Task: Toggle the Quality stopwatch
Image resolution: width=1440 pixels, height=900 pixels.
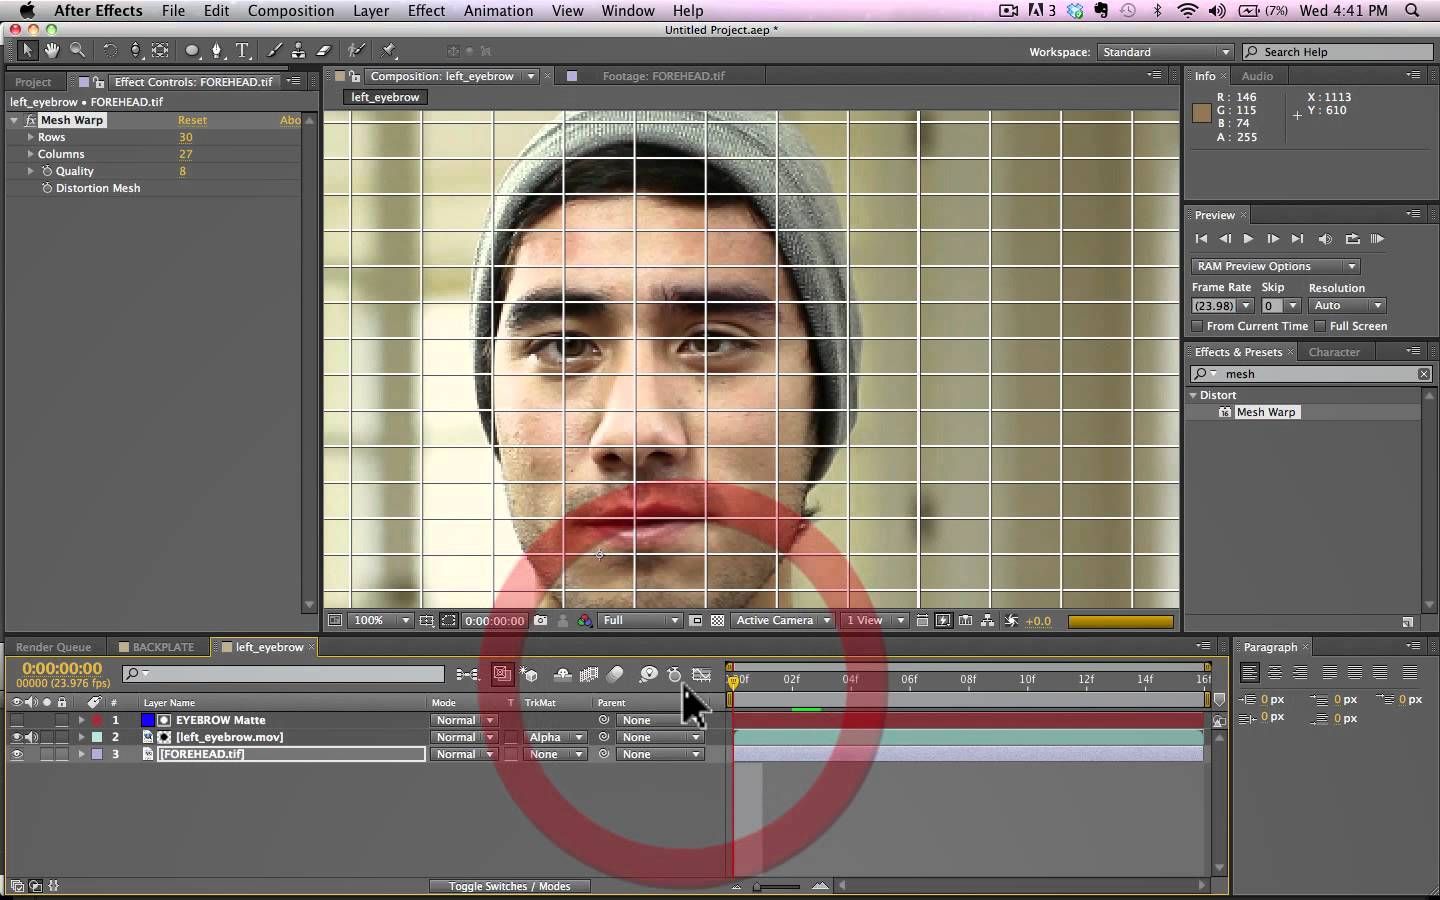Action: point(47,171)
